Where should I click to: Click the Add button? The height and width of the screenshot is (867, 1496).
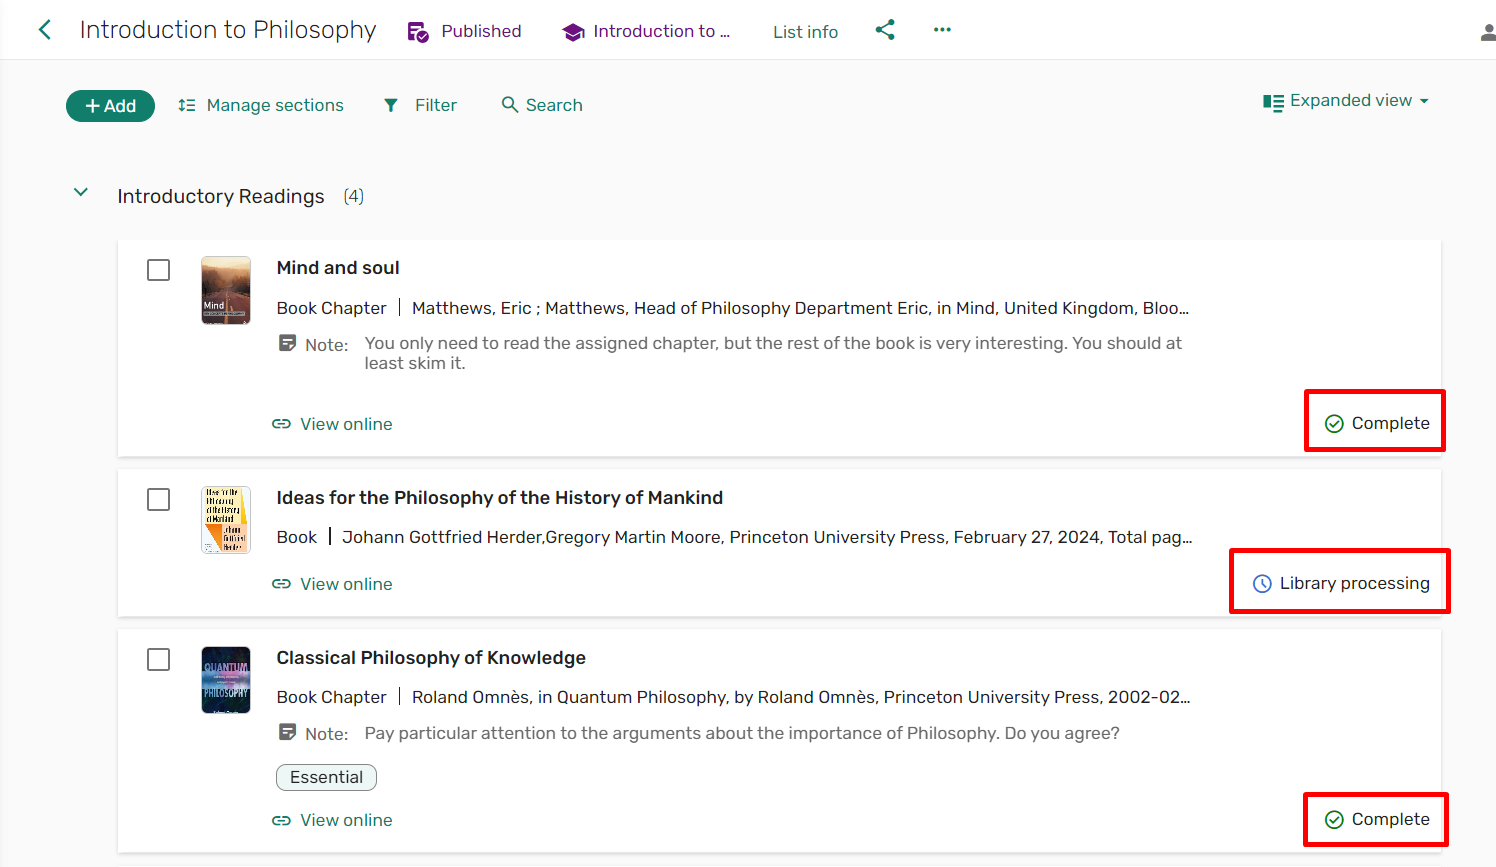click(x=110, y=106)
